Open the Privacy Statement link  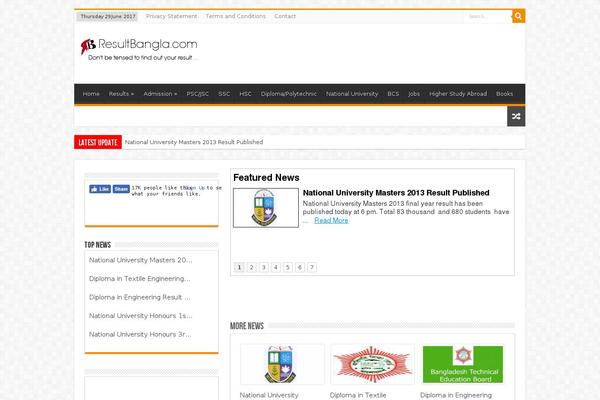(x=171, y=16)
